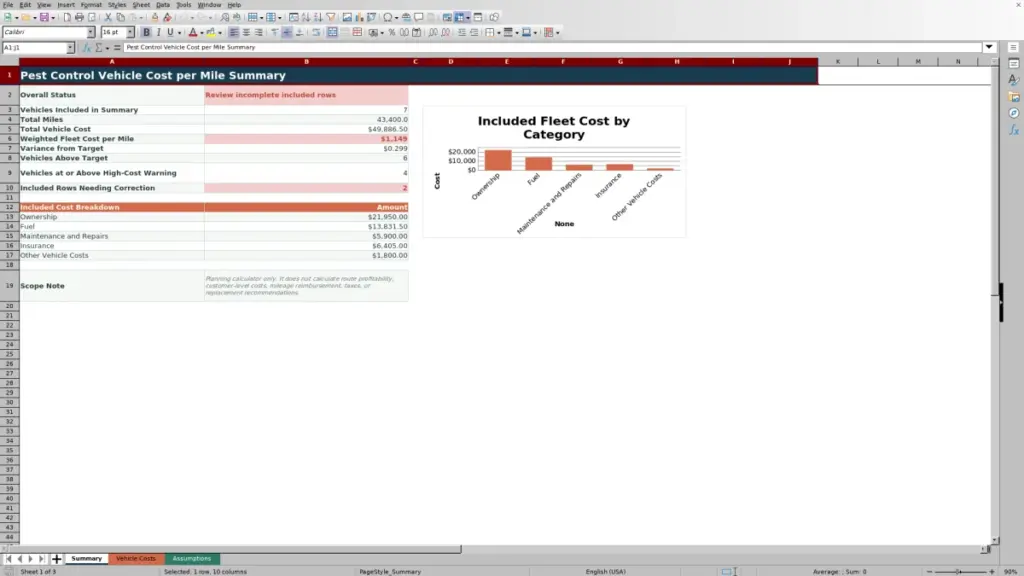Click the Export as PDF icon
The width and height of the screenshot is (1024, 576).
click(x=67, y=18)
